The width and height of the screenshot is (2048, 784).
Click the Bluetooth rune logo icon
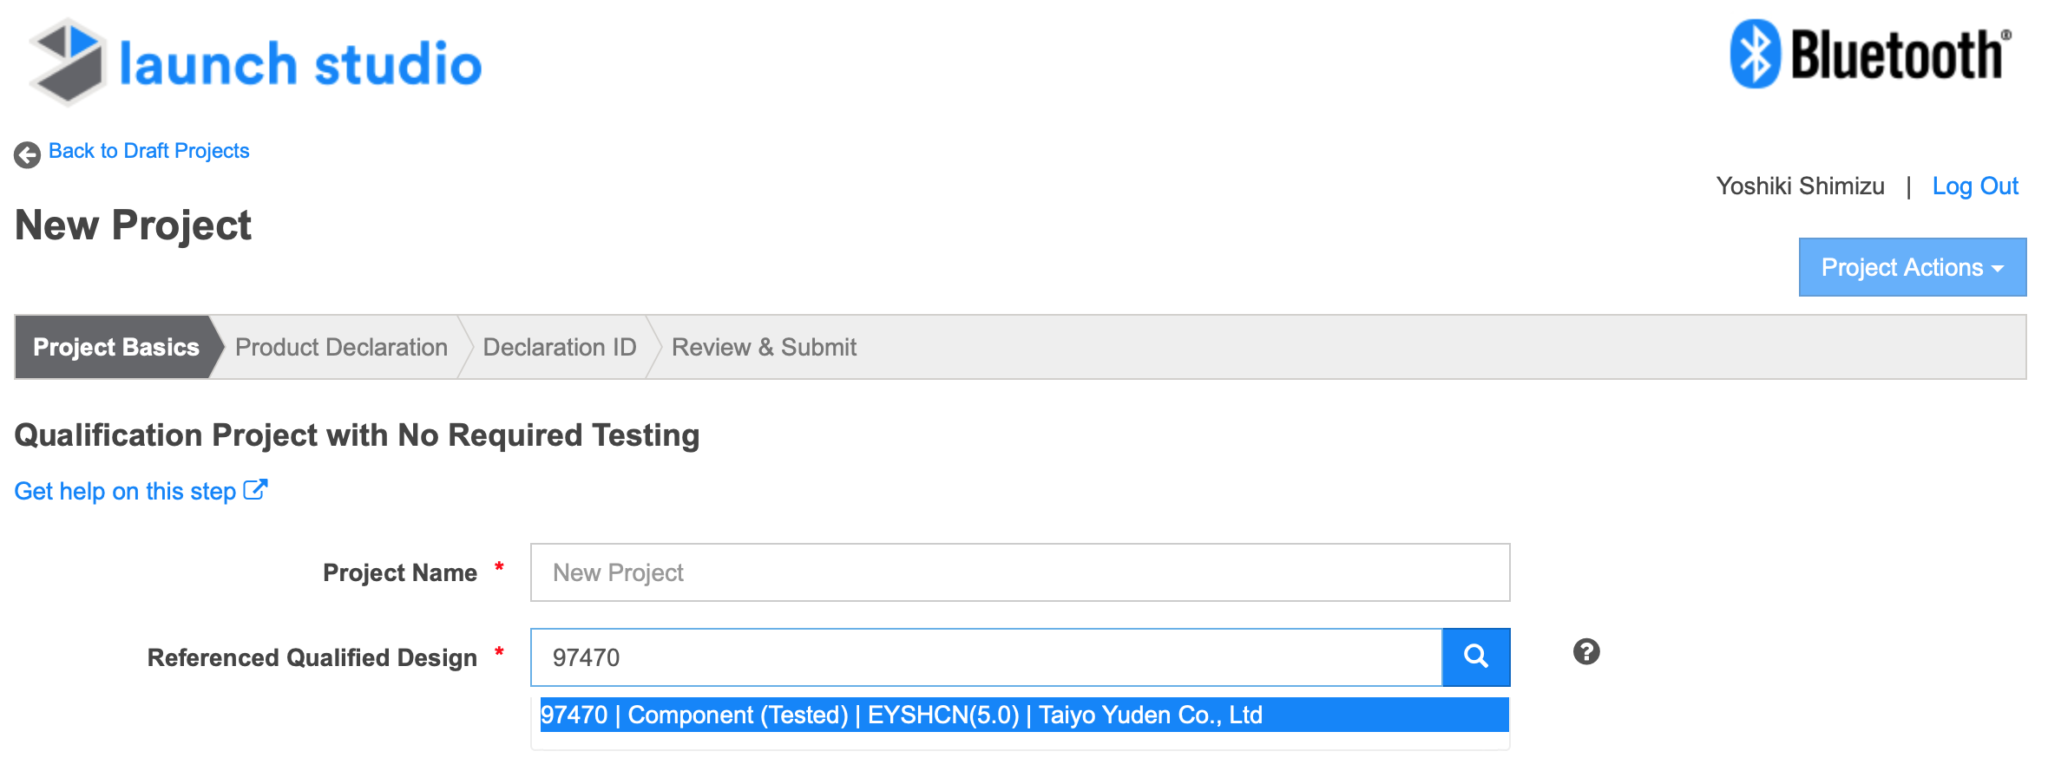point(1755,54)
